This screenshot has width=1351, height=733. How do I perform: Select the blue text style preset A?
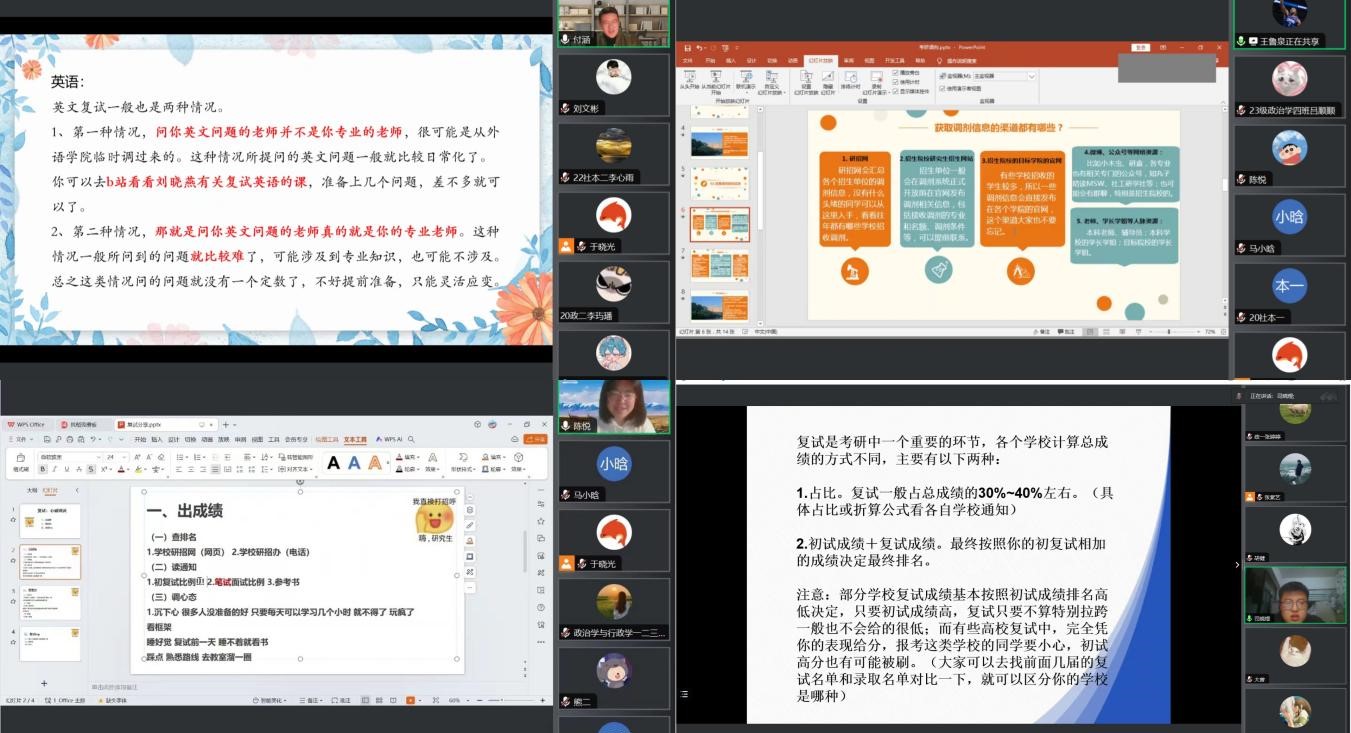coord(354,462)
